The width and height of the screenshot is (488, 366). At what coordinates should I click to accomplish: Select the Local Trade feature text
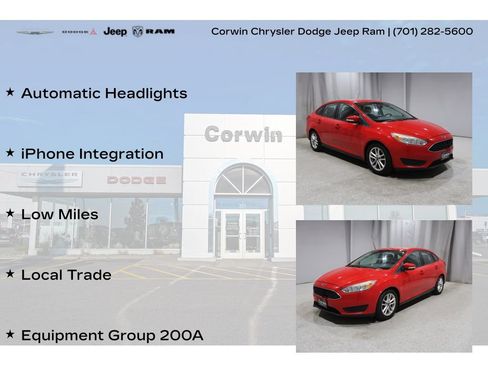pyautogui.click(x=66, y=275)
